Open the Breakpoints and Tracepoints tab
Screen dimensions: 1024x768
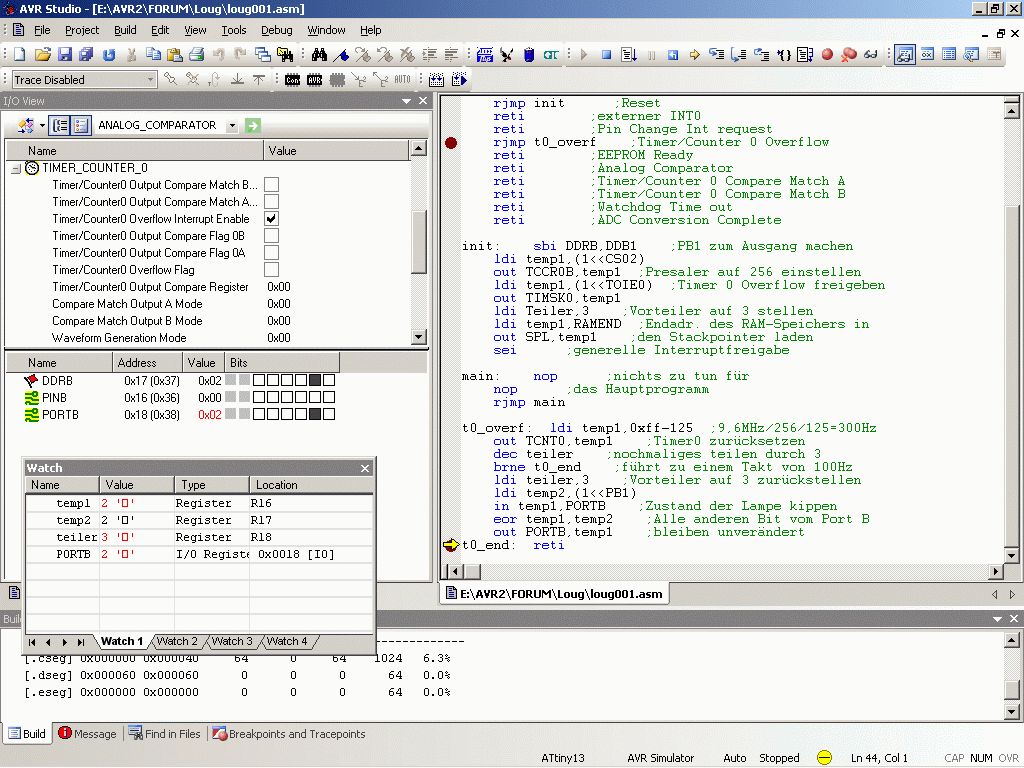(x=288, y=734)
